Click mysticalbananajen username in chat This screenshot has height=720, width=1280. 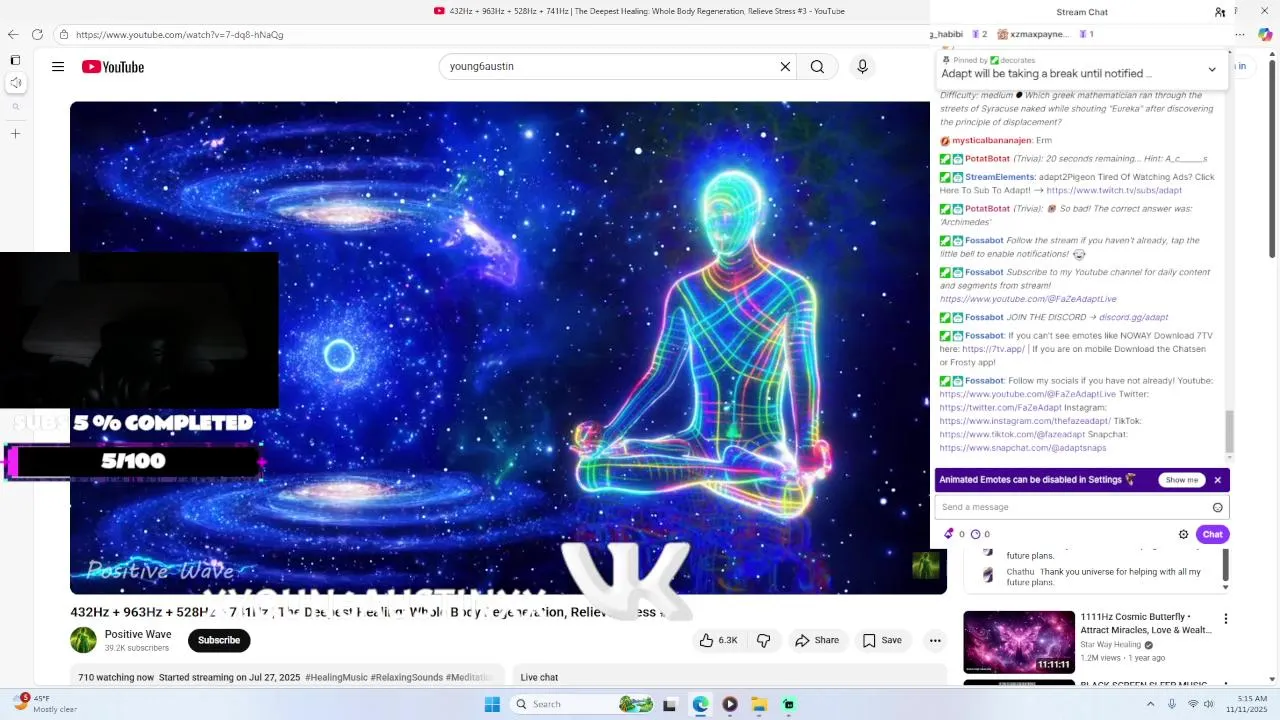(x=992, y=141)
